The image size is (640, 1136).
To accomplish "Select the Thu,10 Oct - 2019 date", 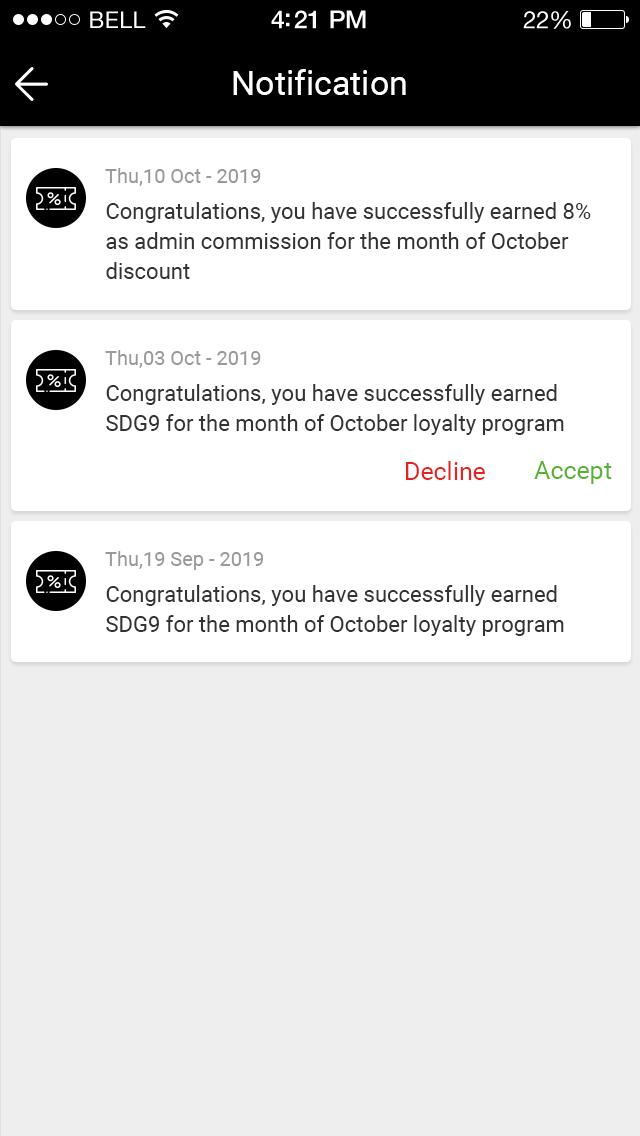I will (x=183, y=177).
